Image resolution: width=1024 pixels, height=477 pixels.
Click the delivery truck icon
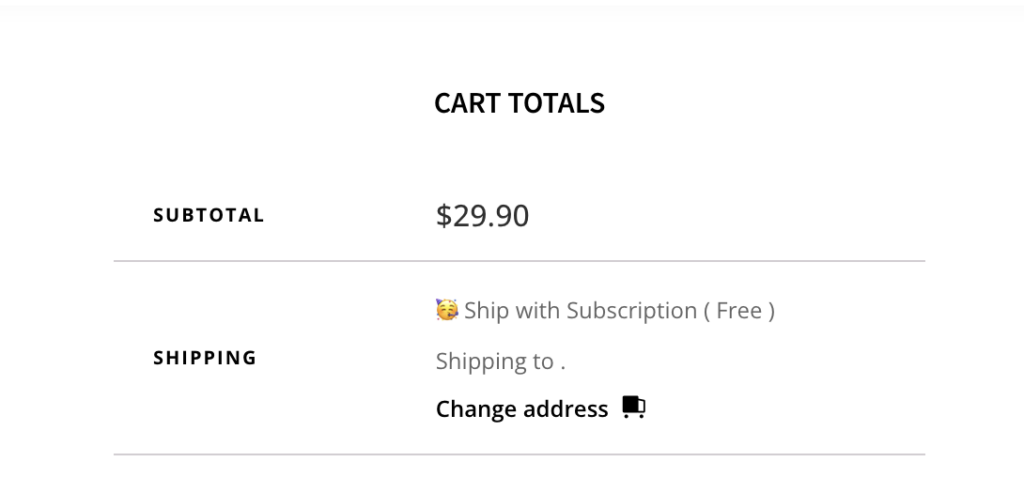click(634, 408)
